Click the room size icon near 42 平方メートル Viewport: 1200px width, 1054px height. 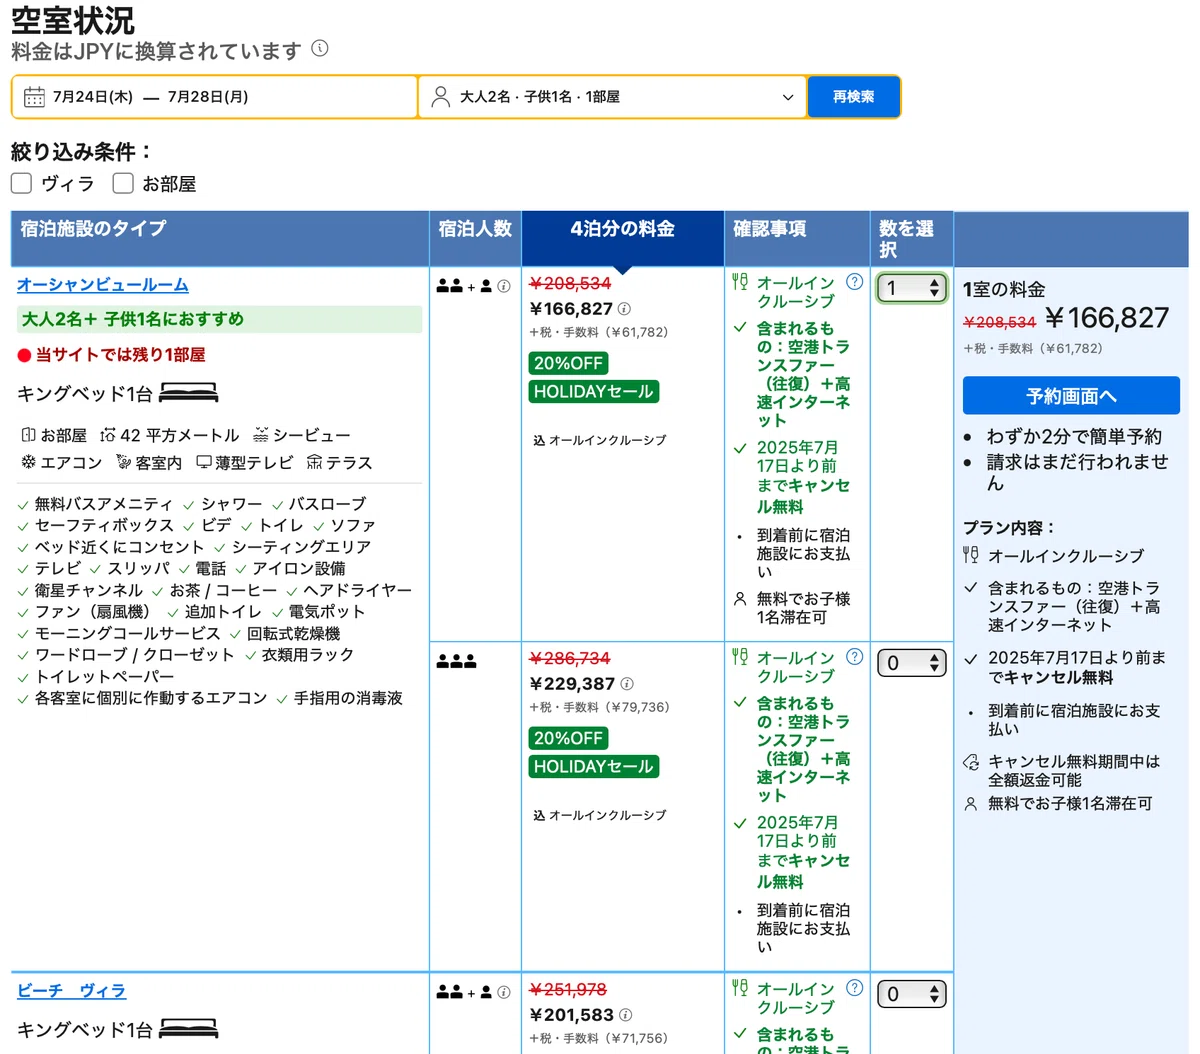108,435
